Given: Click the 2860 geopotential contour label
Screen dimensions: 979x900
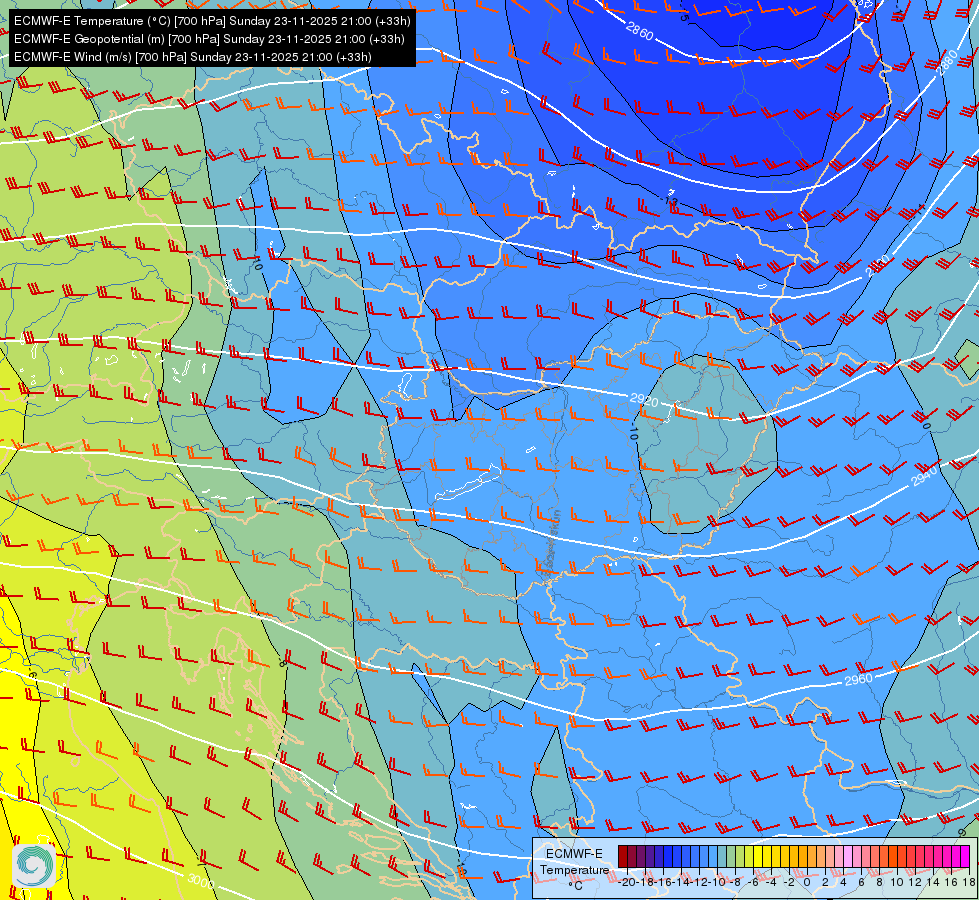Looking at the screenshot, I should 639,31.
